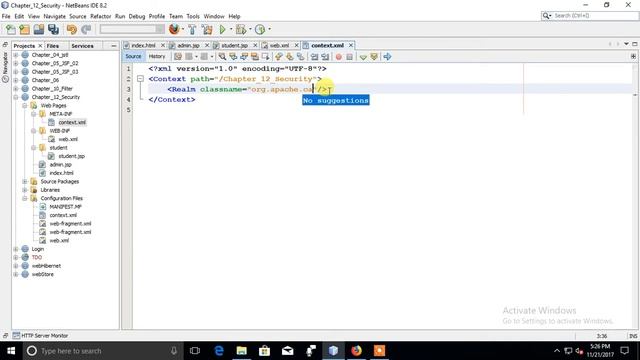This screenshot has width=640, height=360.
Task: Click the Build Project hammer icon
Action: coord(192,29)
